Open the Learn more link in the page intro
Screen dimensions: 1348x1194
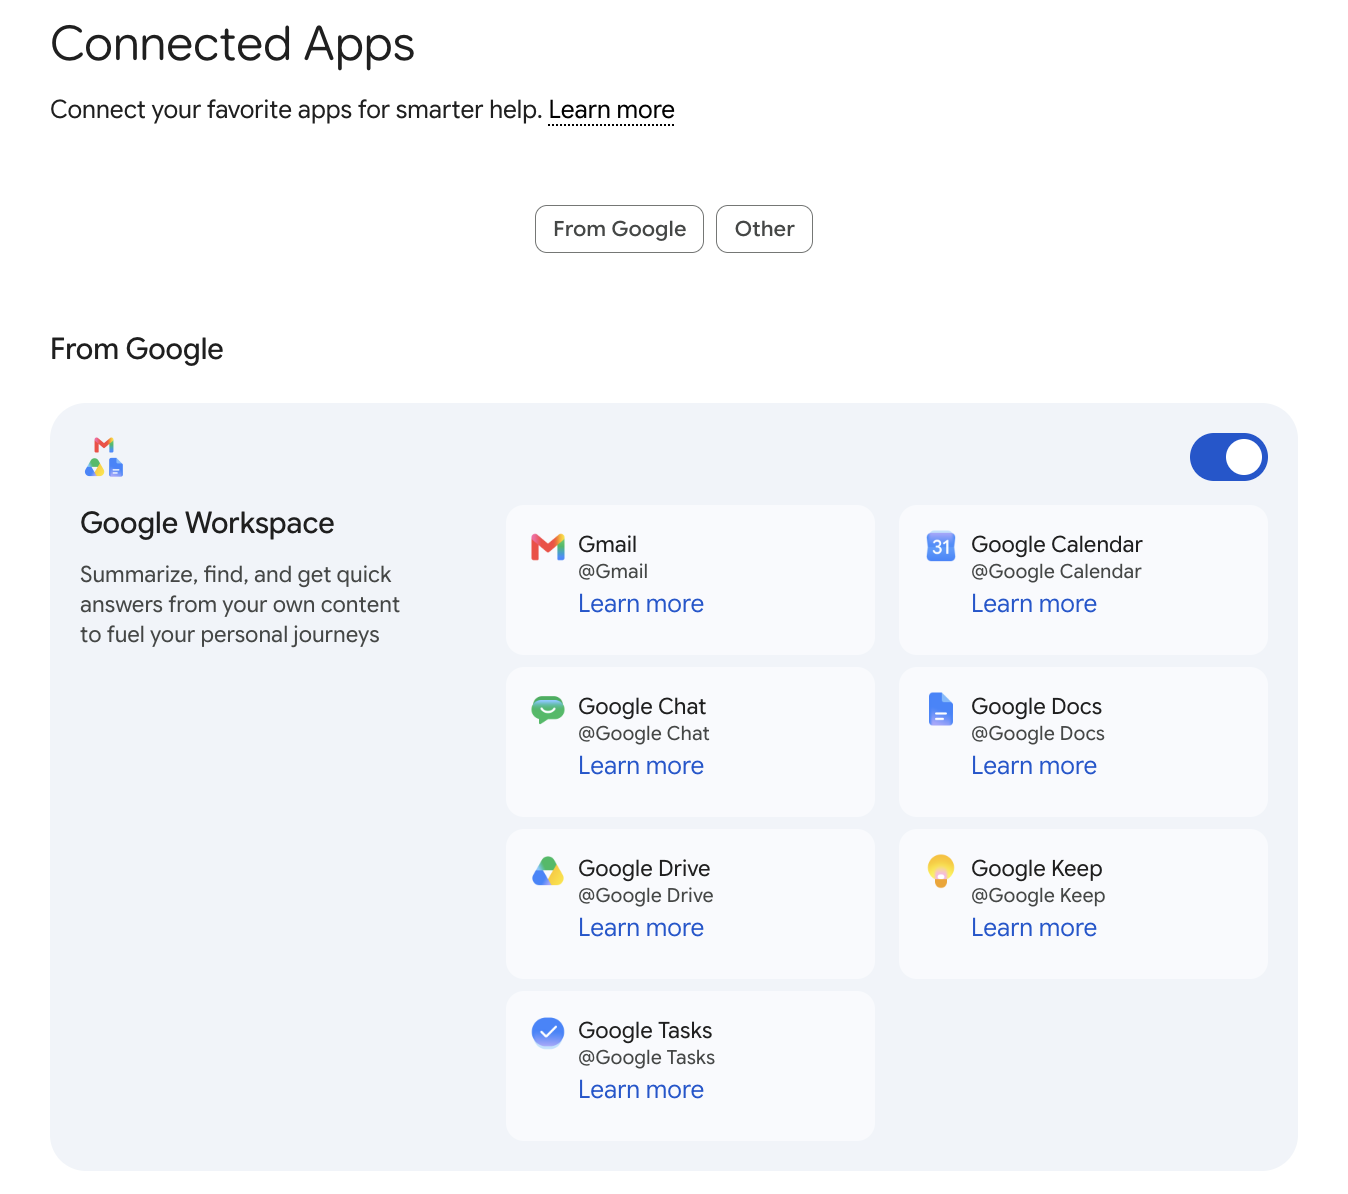tap(612, 109)
